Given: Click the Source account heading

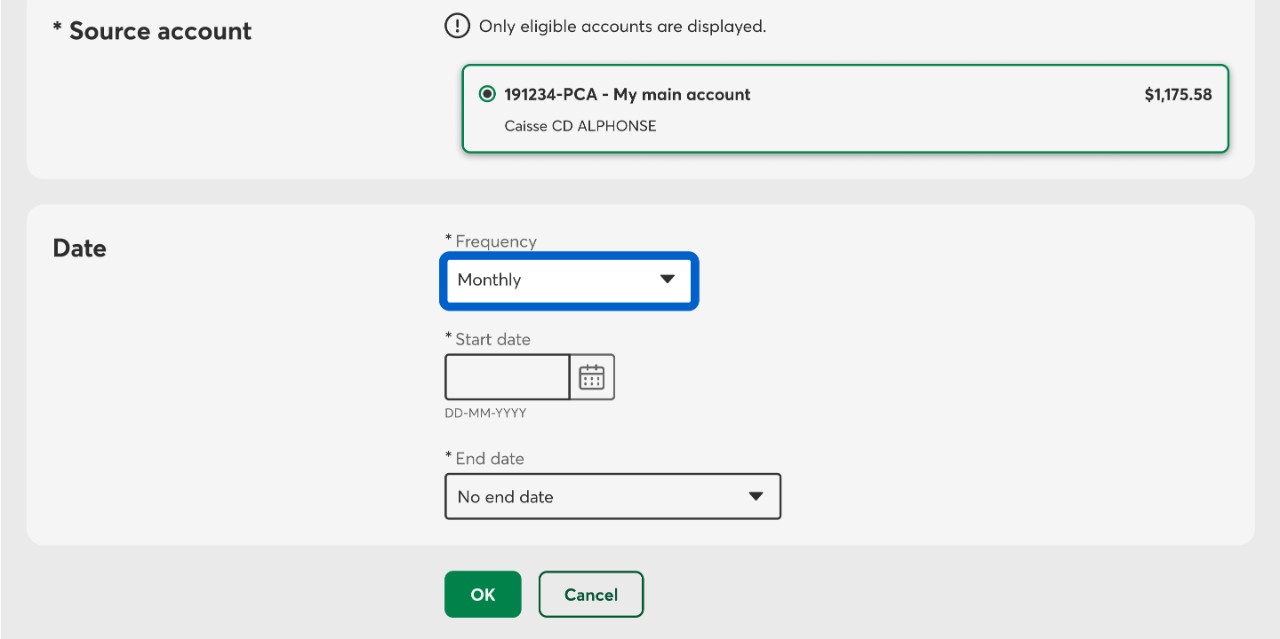Looking at the screenshot, I should (x=159, y=31).
